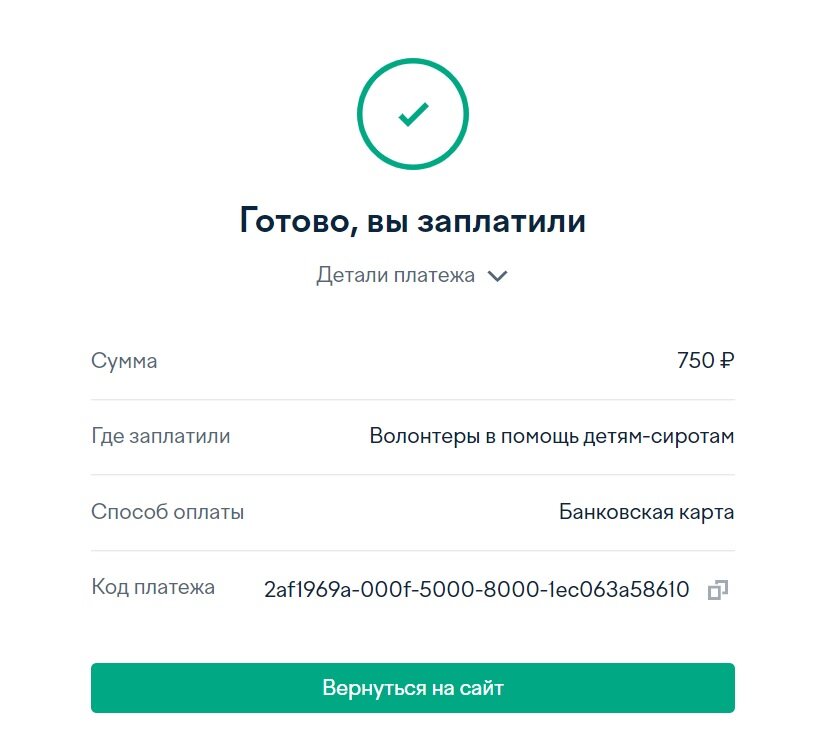Click the Сумма row label
Image resolution: width=831 pixels, height=753 pixels.
click(124, 361)
